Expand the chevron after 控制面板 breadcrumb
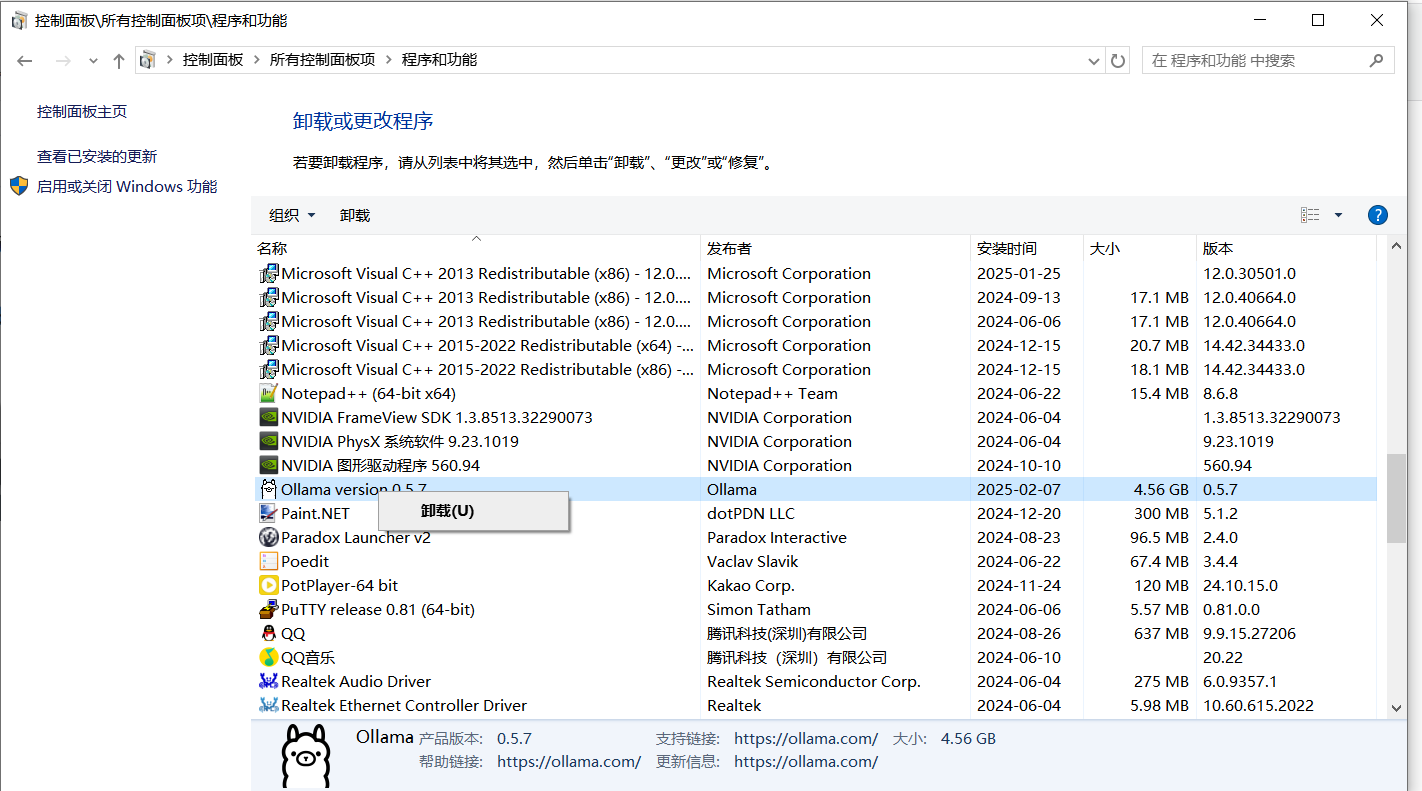 pos(256,60)
